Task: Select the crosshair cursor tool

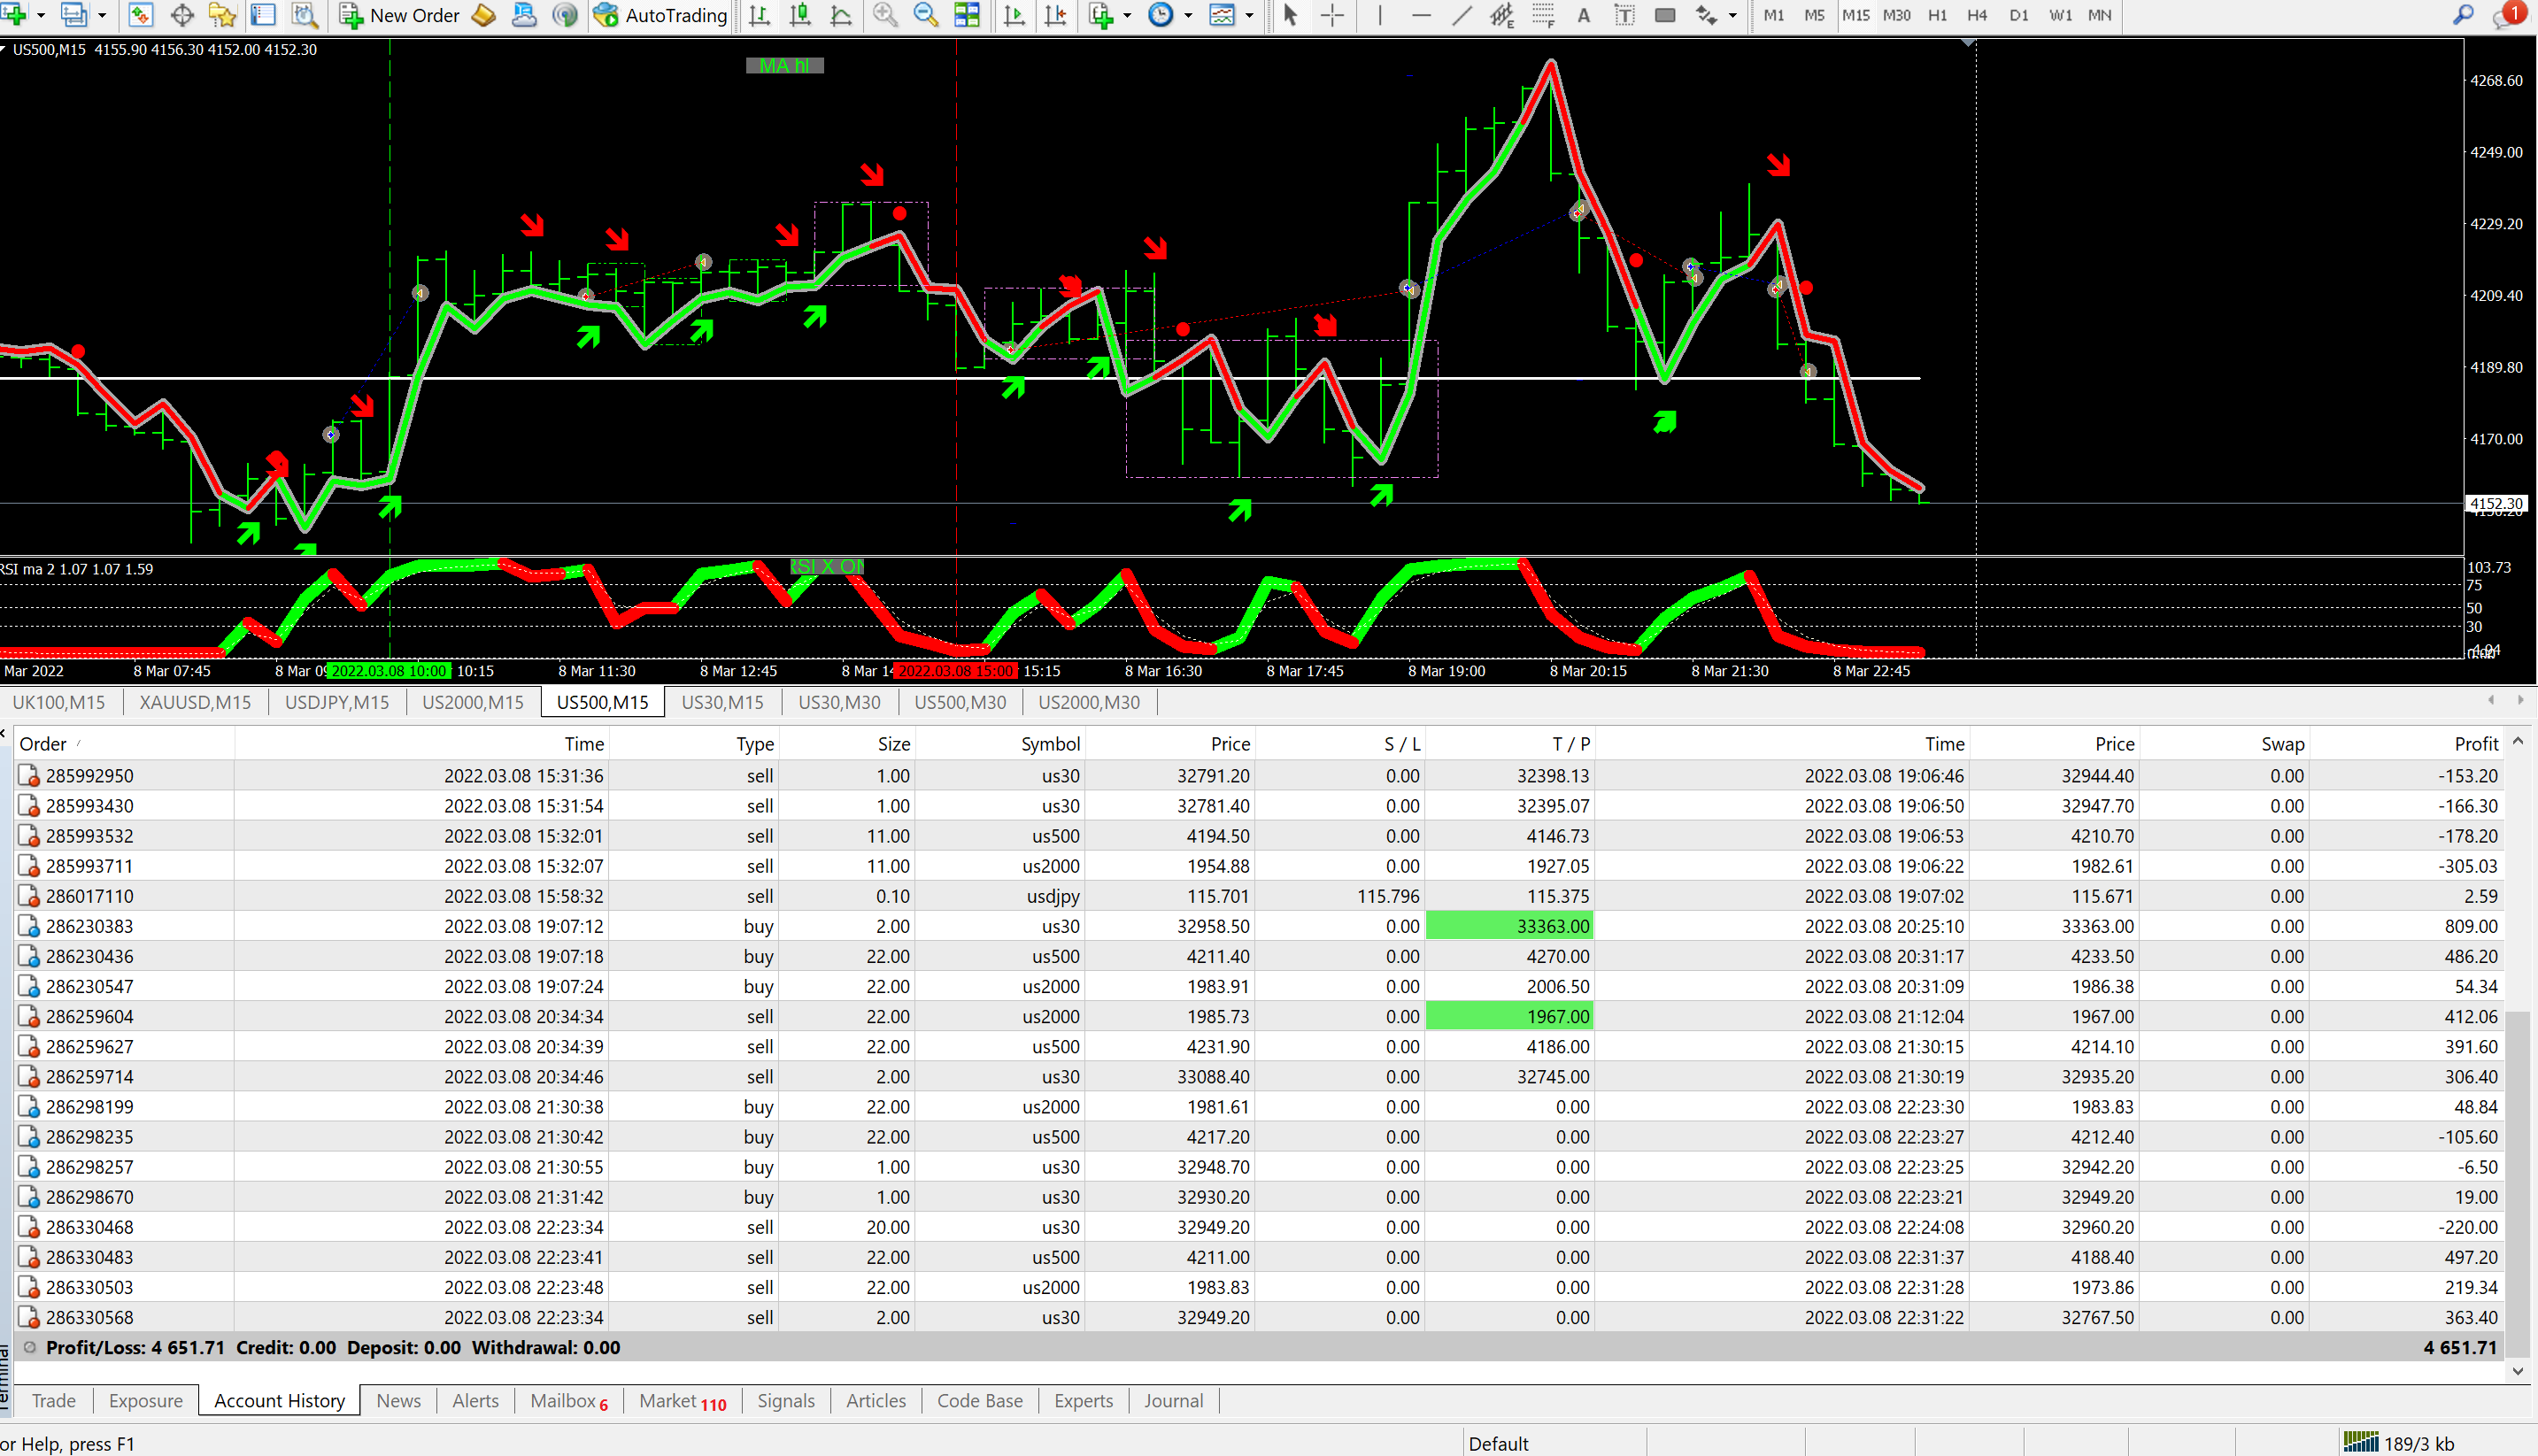Action: pyautogui.click(x=1332, y=15)
